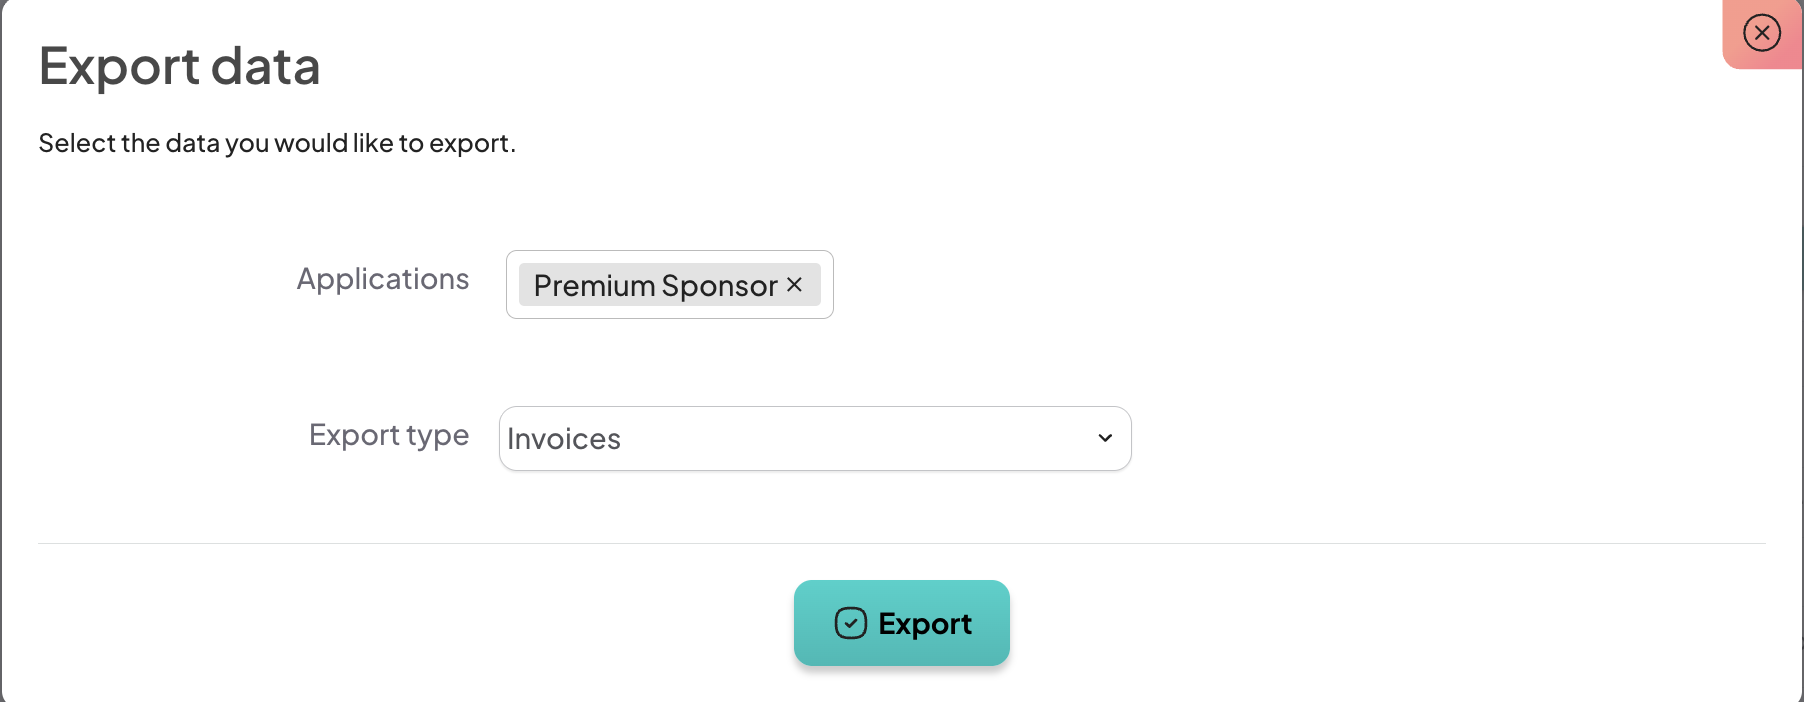This screenshot has width=1804, height=702.
Task: Click the circled X icon top right
Action: coord(1761,33)
